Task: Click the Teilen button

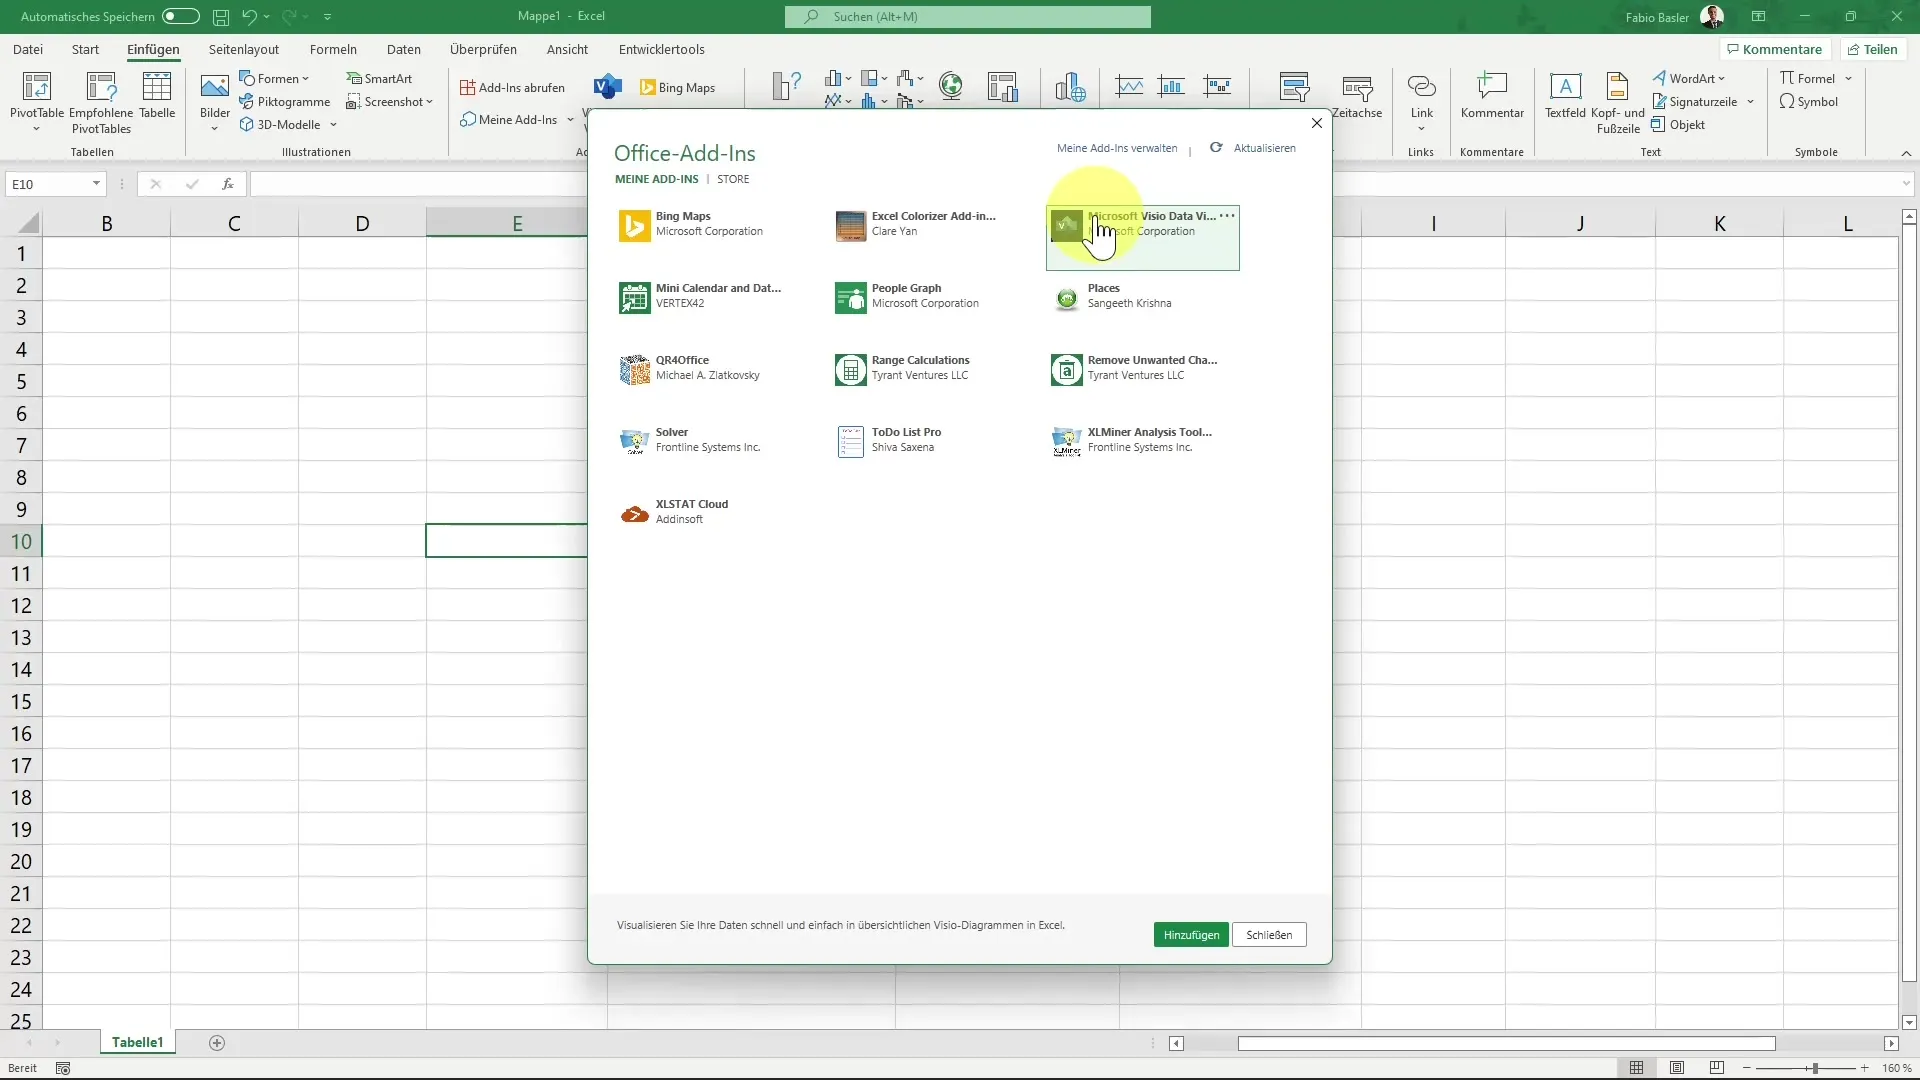Action: tap(1873, 49)
